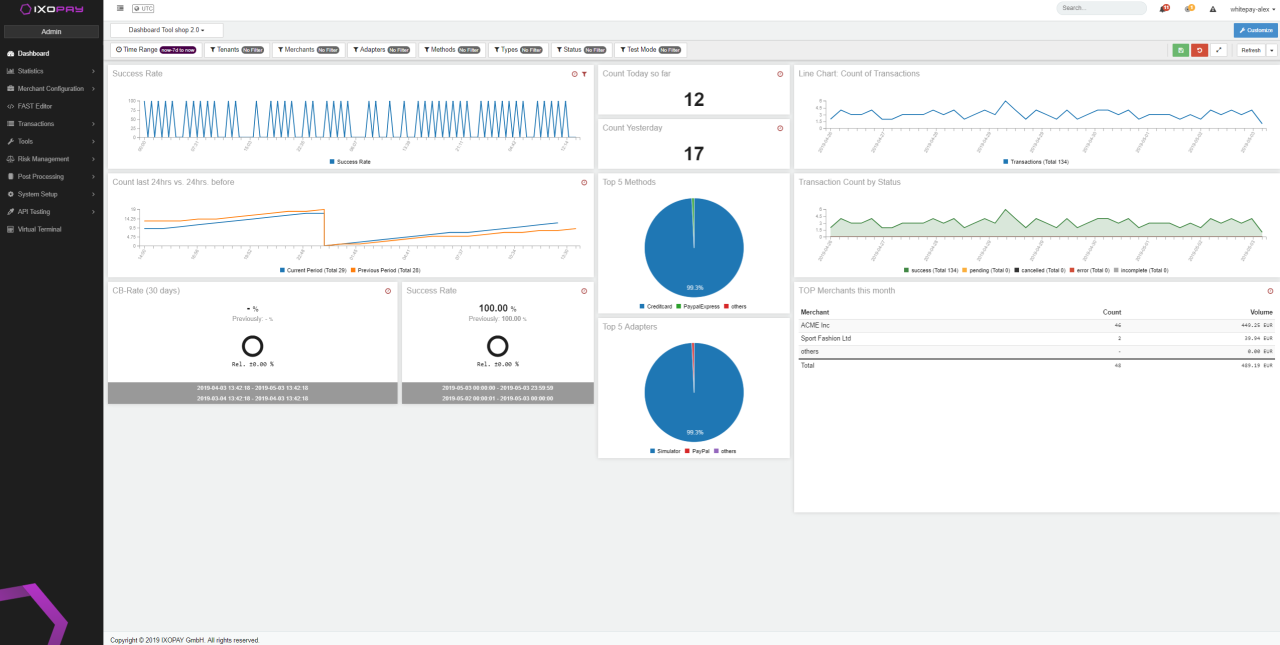Open the Dashboard Tool shop 2.0 dropdown

[x=166, y=30]
